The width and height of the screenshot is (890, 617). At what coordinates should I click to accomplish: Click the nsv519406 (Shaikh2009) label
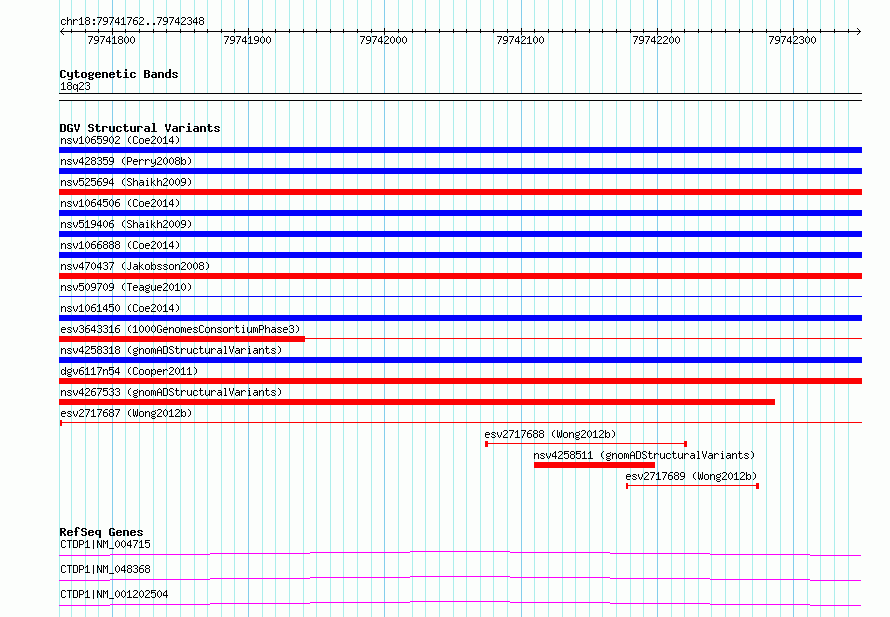(126, 224)
